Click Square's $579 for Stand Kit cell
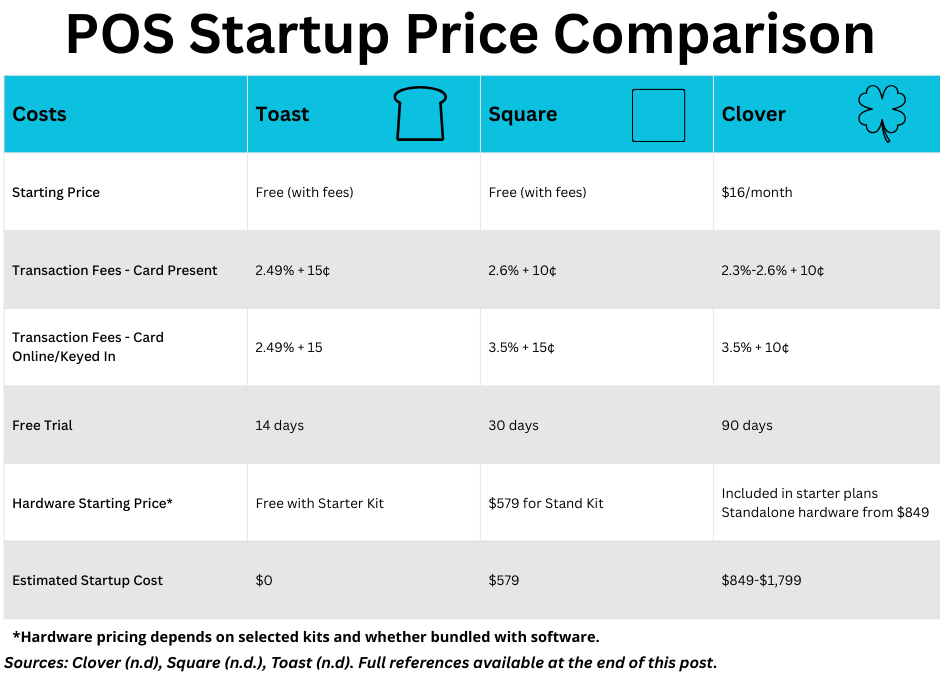 tap(546, 503)
